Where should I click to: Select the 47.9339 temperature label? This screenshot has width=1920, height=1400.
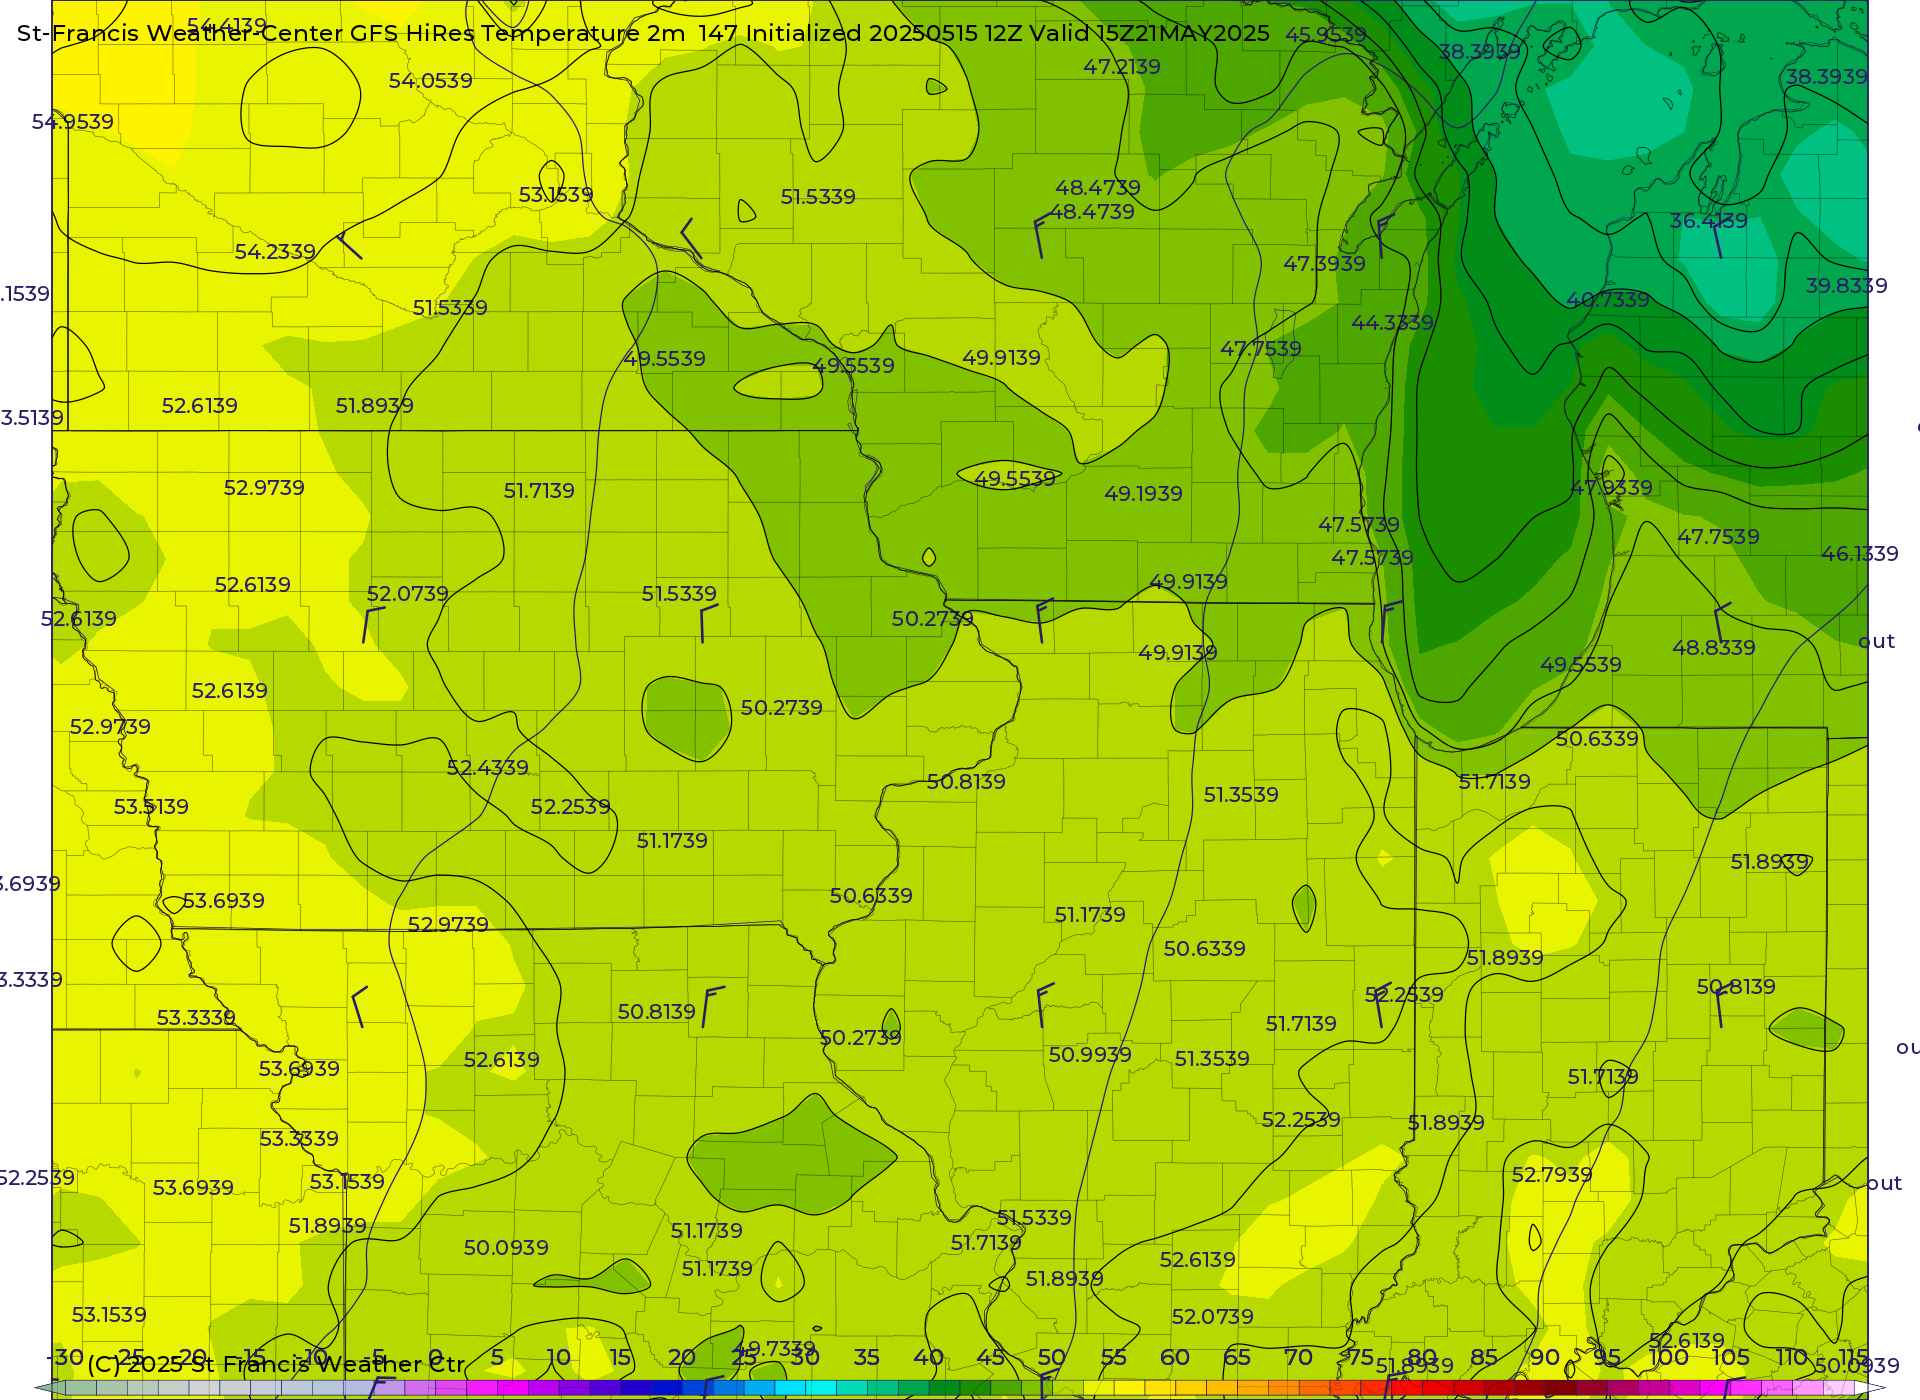[1612, 488]
